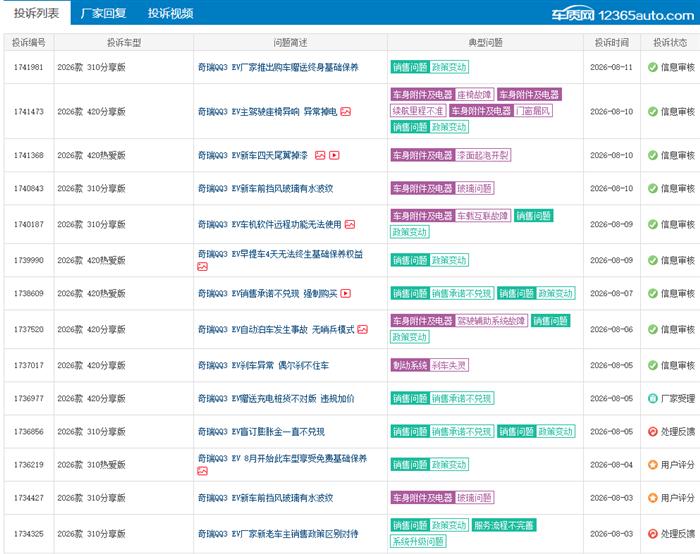Click 门窗漏风 tag
700x554 pixels.
click(x=533, y=111)
